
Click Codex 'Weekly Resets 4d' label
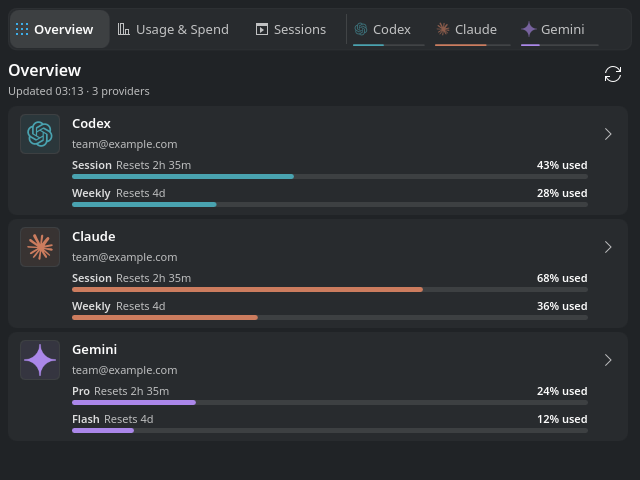click(119, 193)
